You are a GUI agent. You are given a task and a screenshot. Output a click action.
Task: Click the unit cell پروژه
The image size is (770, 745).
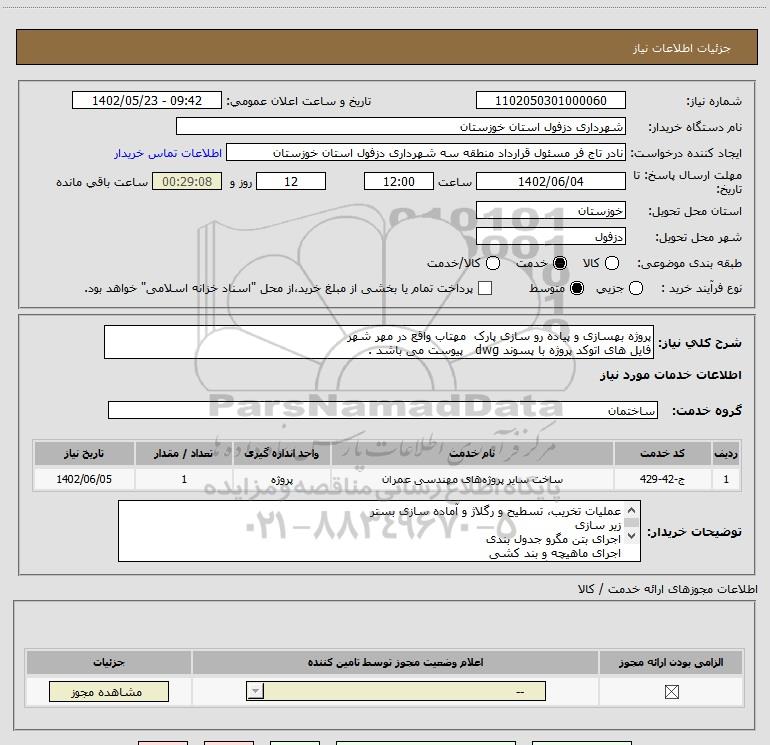282,479
